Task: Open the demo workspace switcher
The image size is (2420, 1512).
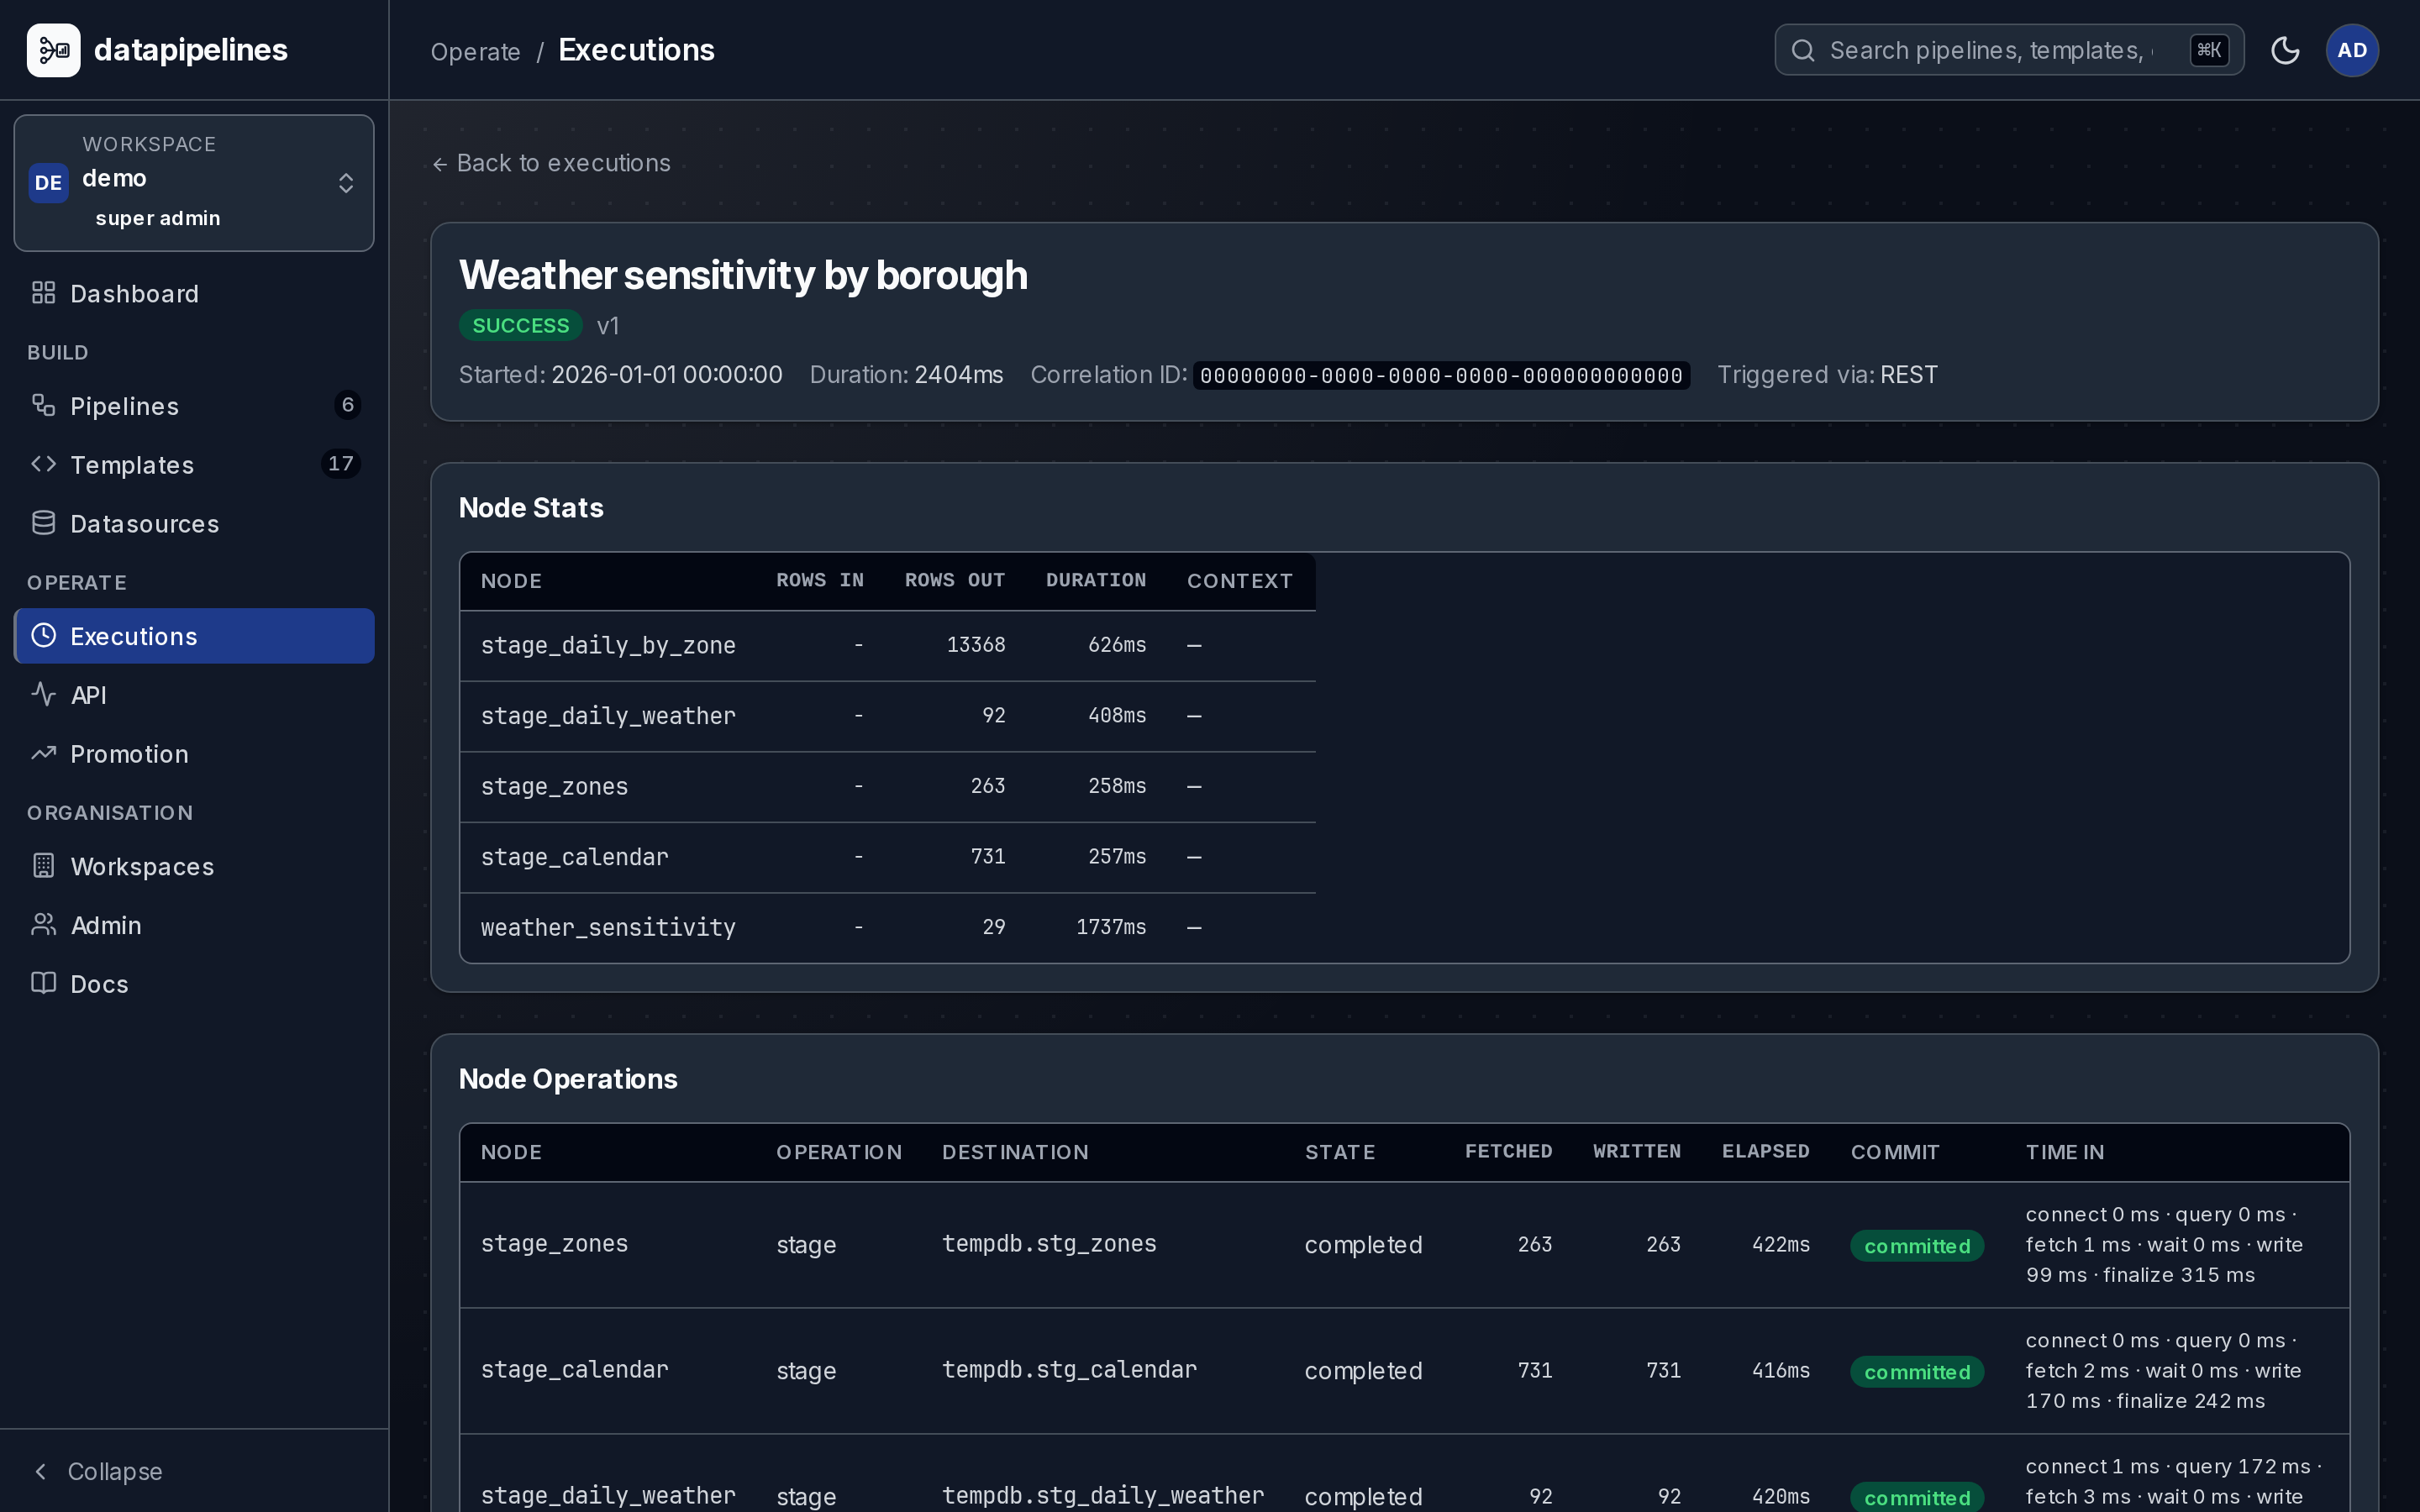Action: 194,183
